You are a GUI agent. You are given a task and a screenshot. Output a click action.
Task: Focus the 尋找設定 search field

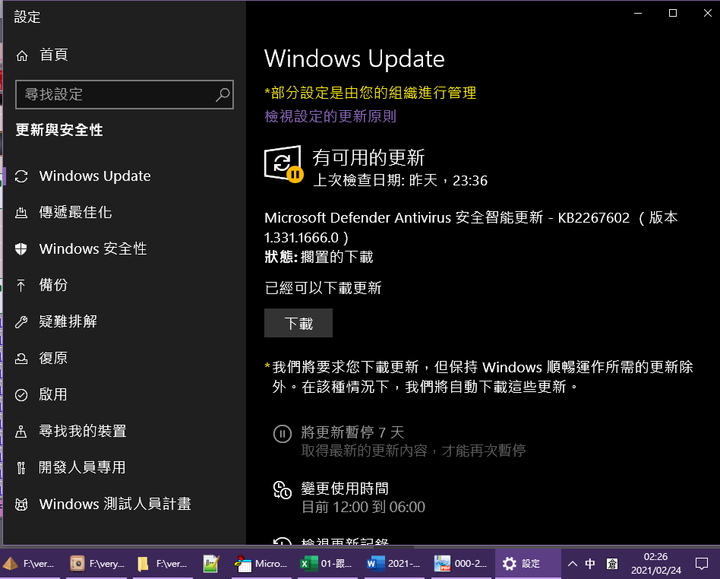124,95
